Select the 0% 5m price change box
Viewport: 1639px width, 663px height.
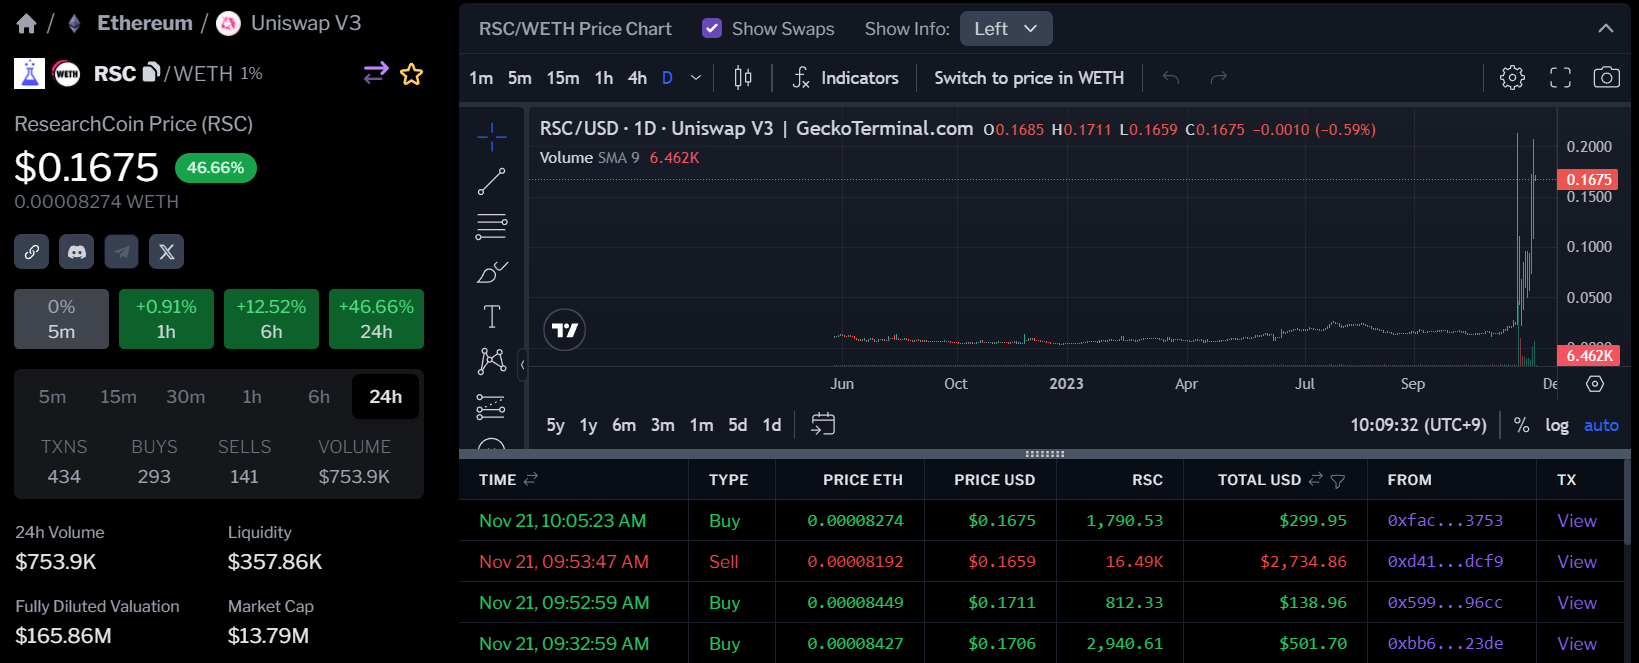pos(61,319)
